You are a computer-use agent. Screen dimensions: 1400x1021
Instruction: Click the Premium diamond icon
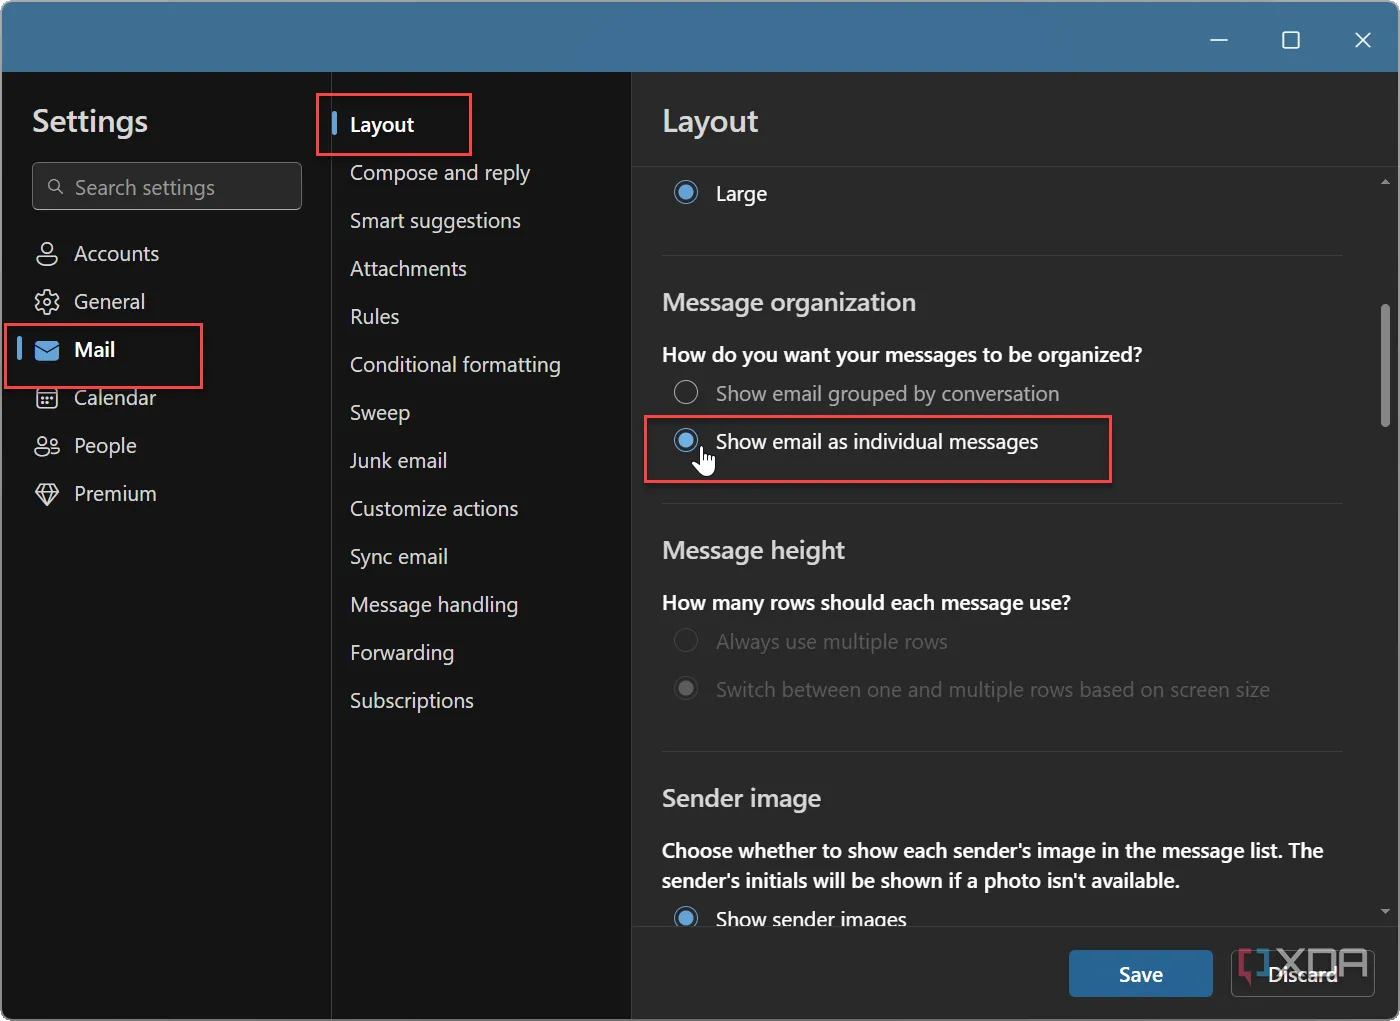tap(47, 494)
